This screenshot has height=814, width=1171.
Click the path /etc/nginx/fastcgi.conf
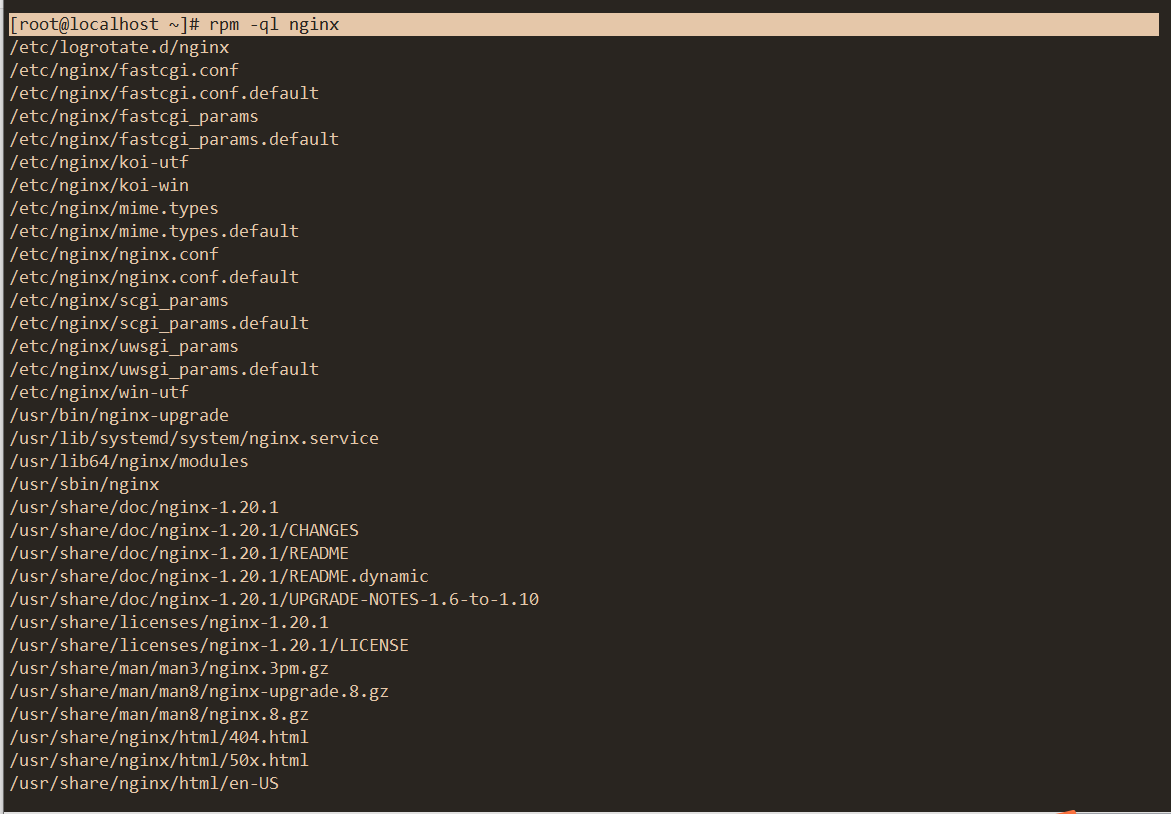click(x=124, y=70)
